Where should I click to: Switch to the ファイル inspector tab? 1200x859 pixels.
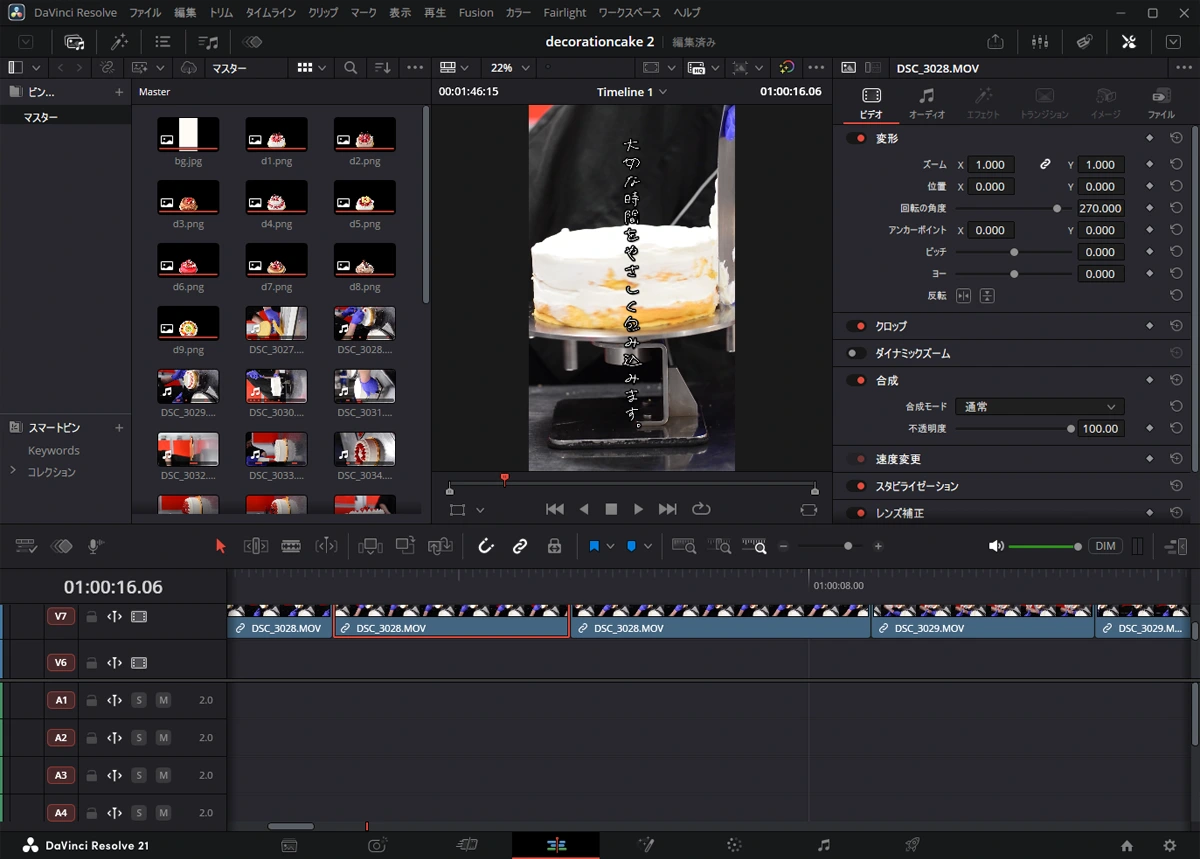(x=1161, y=102)
